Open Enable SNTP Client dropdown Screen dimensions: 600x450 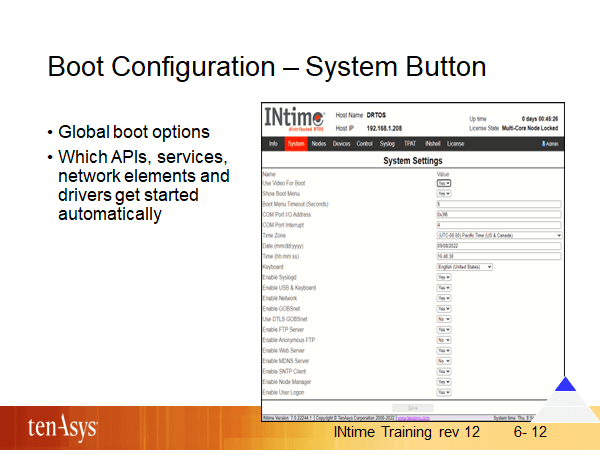(x=444, y=371)
